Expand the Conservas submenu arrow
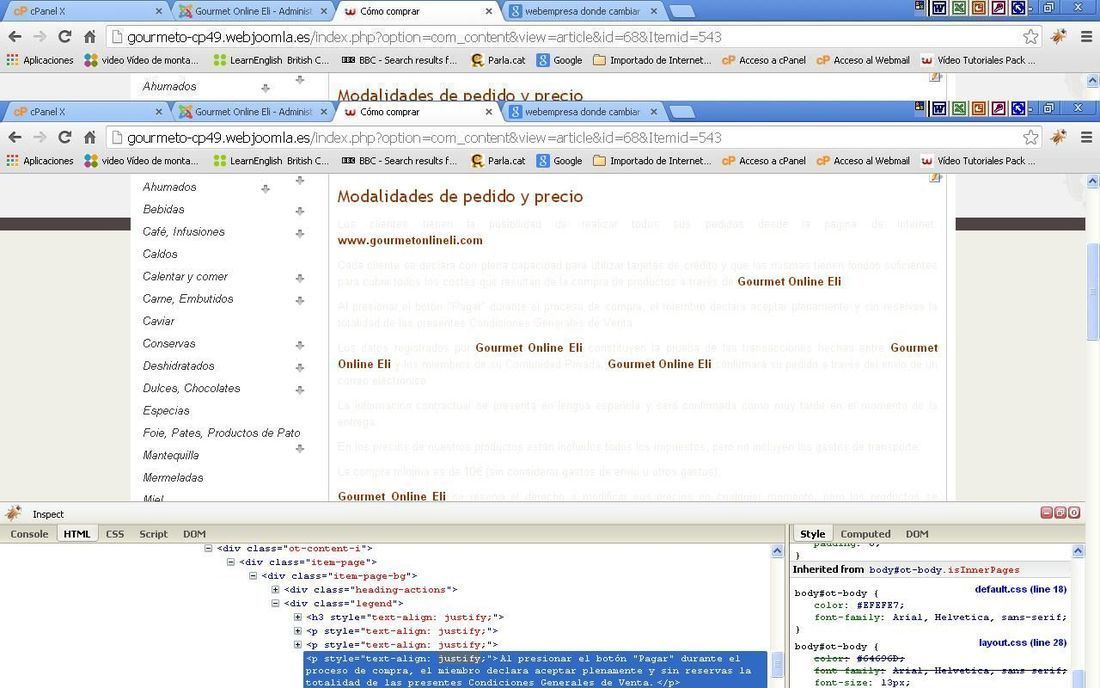The height and width of the screenshot is (688, 1100). [300, 345]
